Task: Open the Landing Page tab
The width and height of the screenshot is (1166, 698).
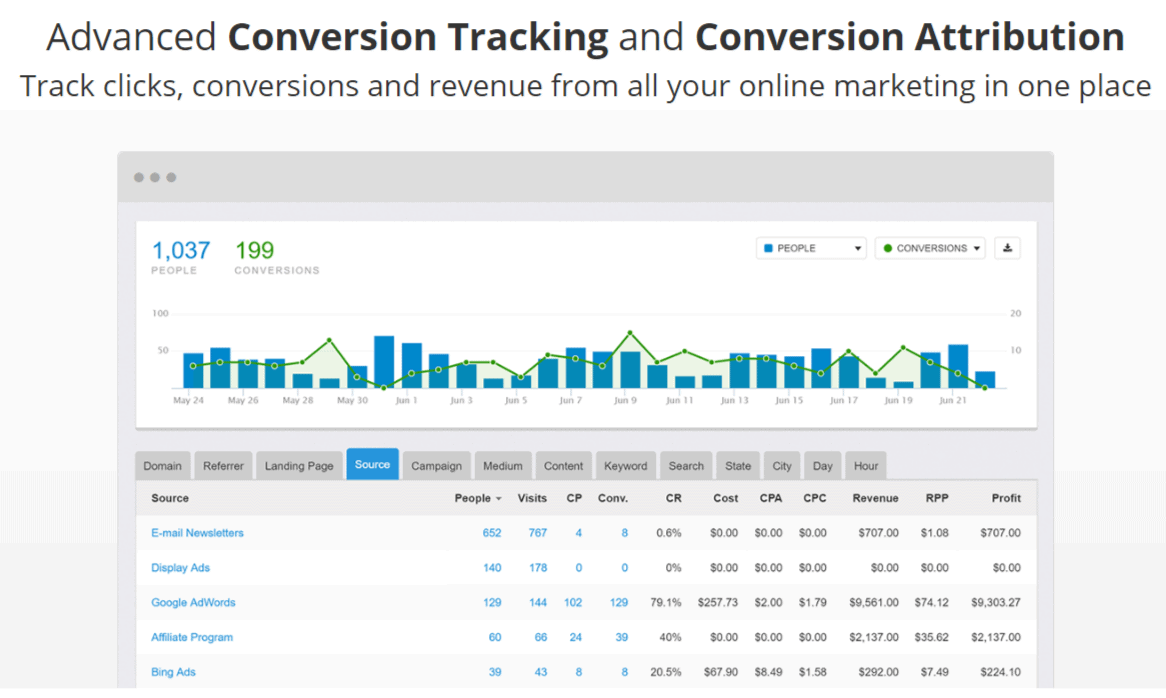Action: tap(299, 466)
